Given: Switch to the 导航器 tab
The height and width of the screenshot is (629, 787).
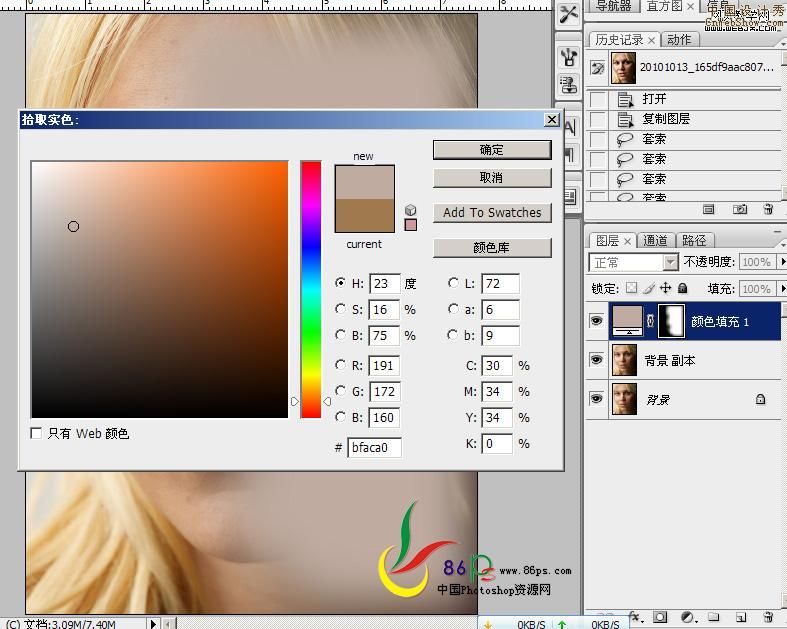Looking at the screenshot, I should point(612,6).
